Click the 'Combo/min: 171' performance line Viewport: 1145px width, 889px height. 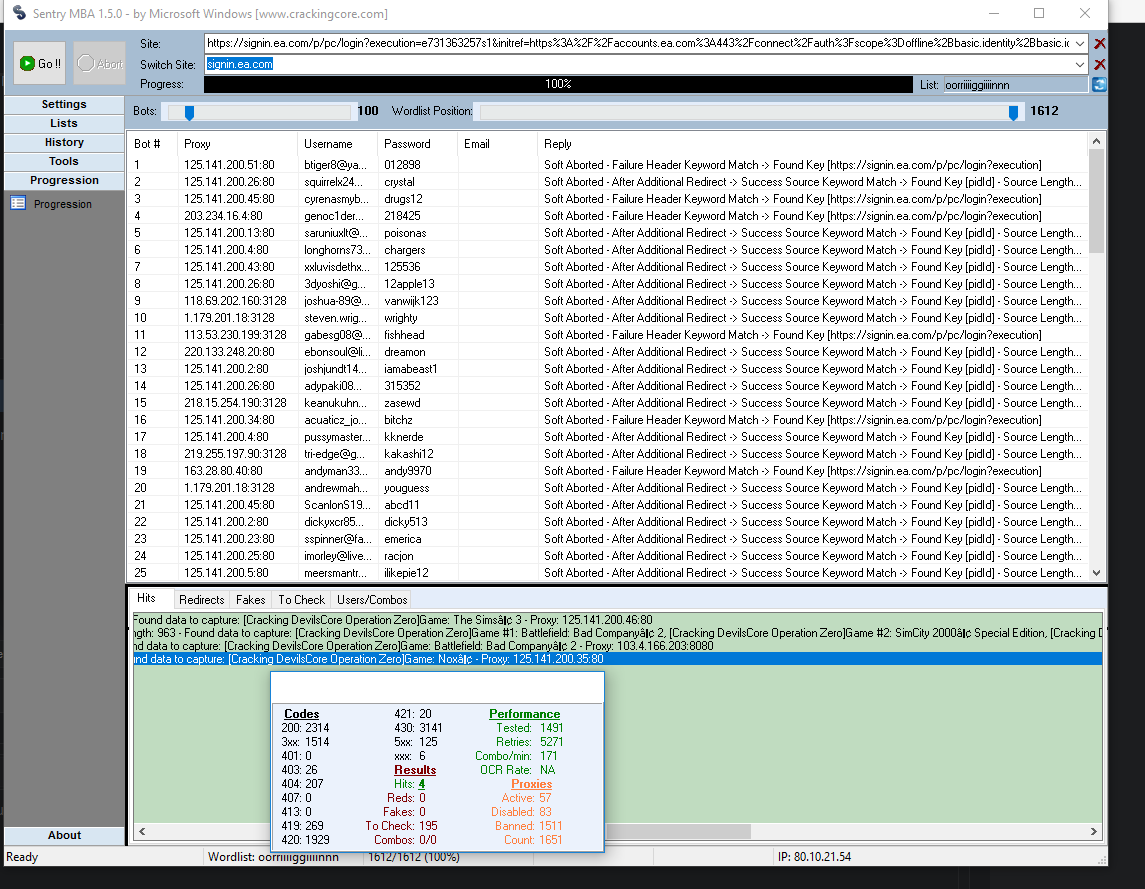(x=516, y=756)
